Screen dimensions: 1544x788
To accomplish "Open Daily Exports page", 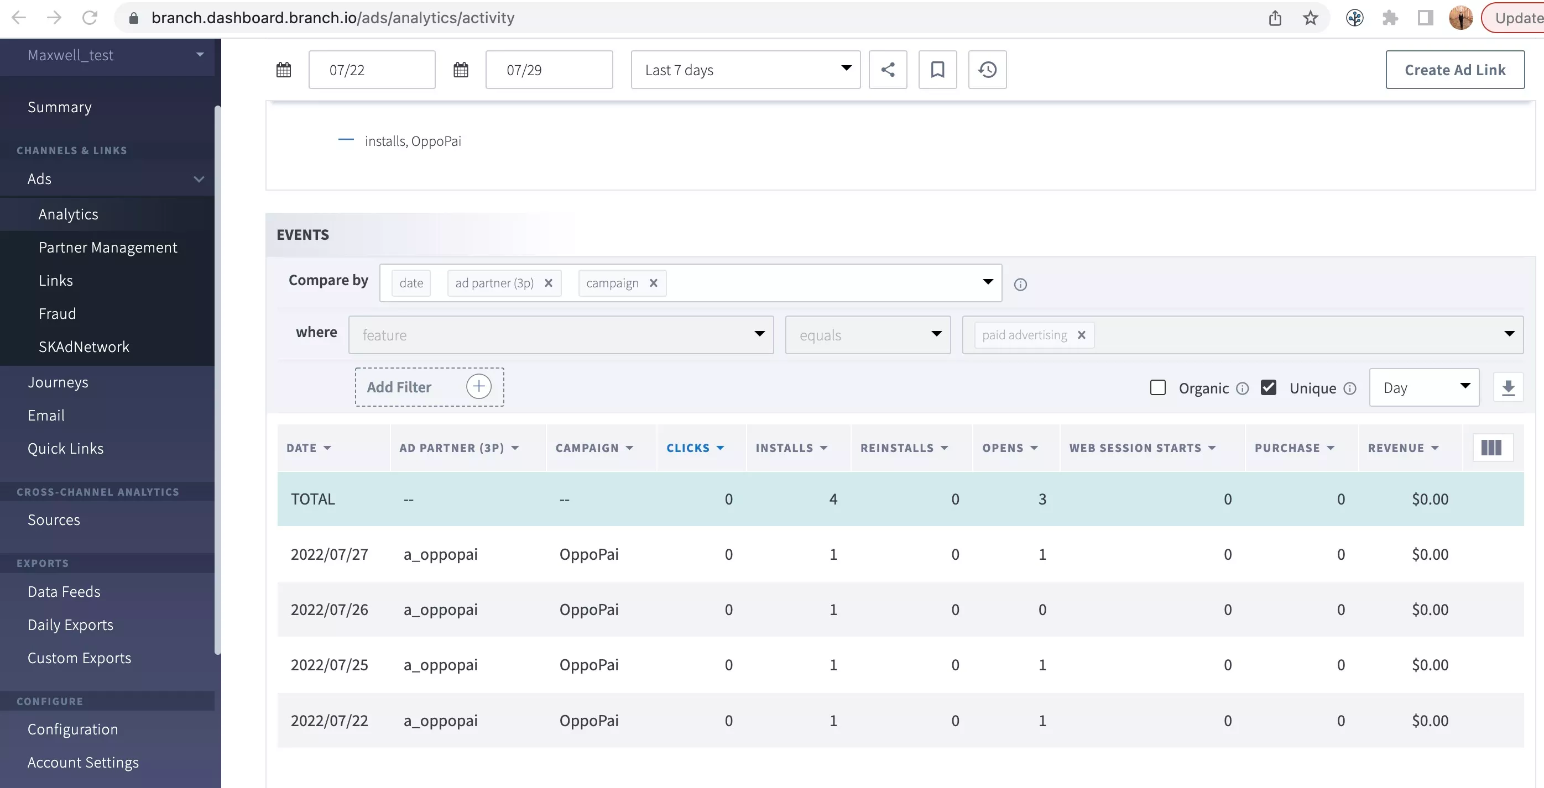I will [71, 625].
